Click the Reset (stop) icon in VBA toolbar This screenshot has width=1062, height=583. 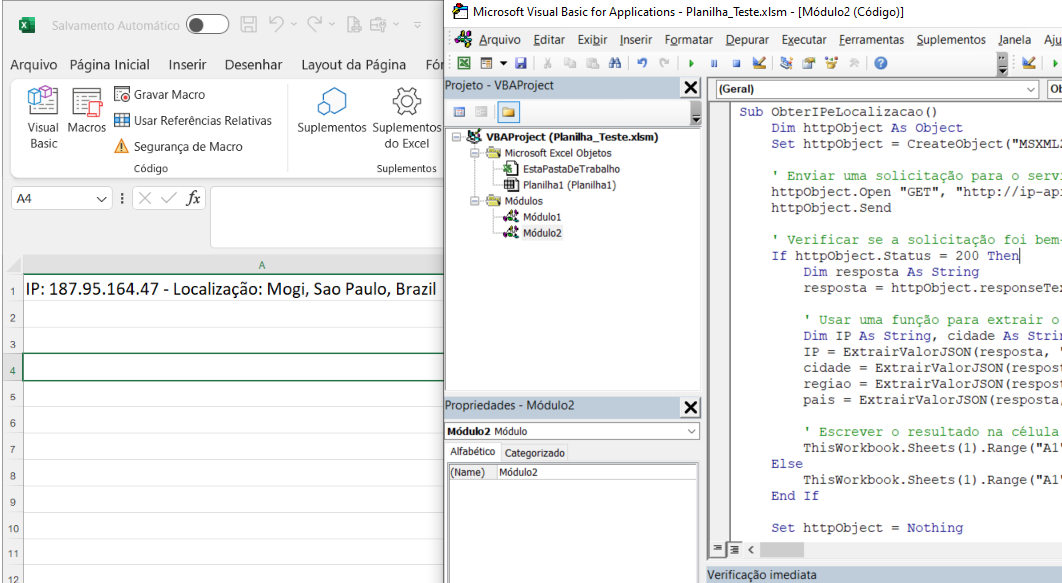735,63
